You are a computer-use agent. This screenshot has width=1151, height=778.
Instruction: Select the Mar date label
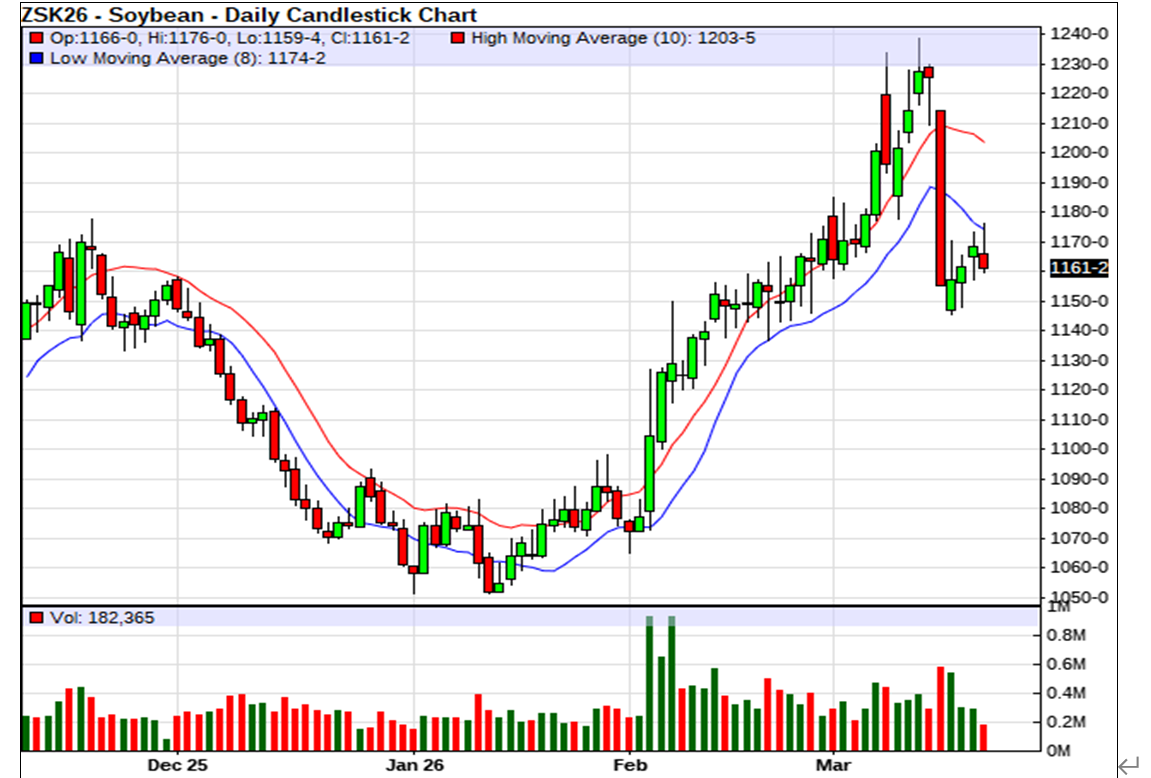point(833,765)
